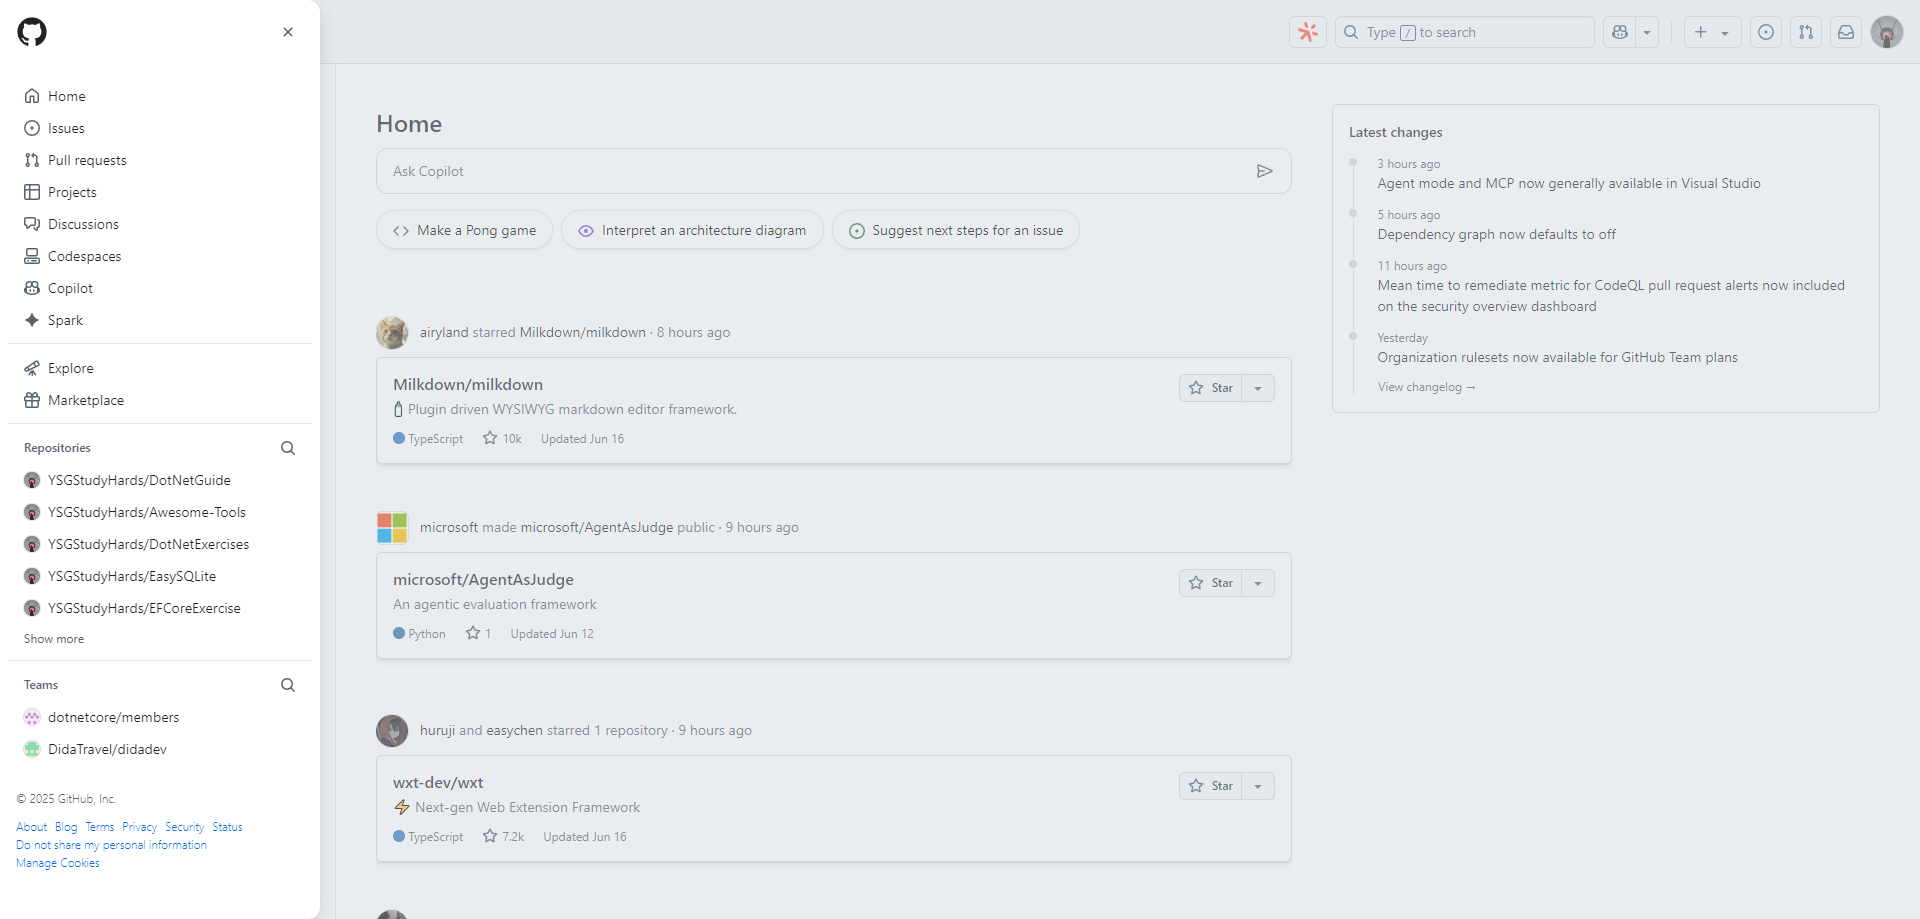This screenshot has height=919, width=1920.
Task: Search repositories using the magnifier icon
Action: tap(288, 448)
